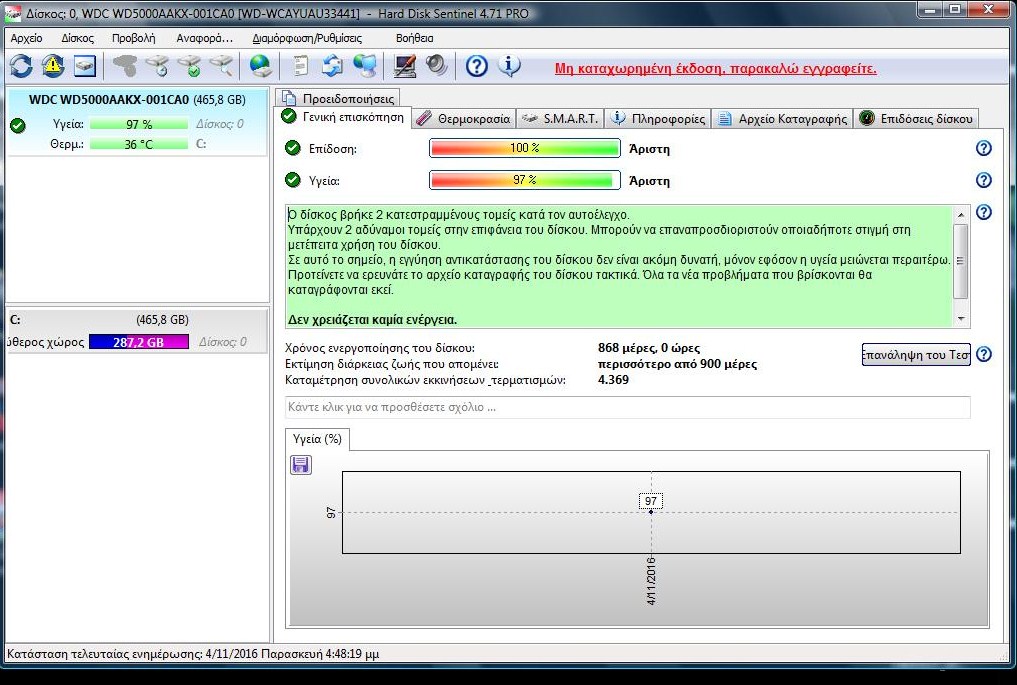Open the configuration monitor-with-pen icon

click(x=405, y=66)
